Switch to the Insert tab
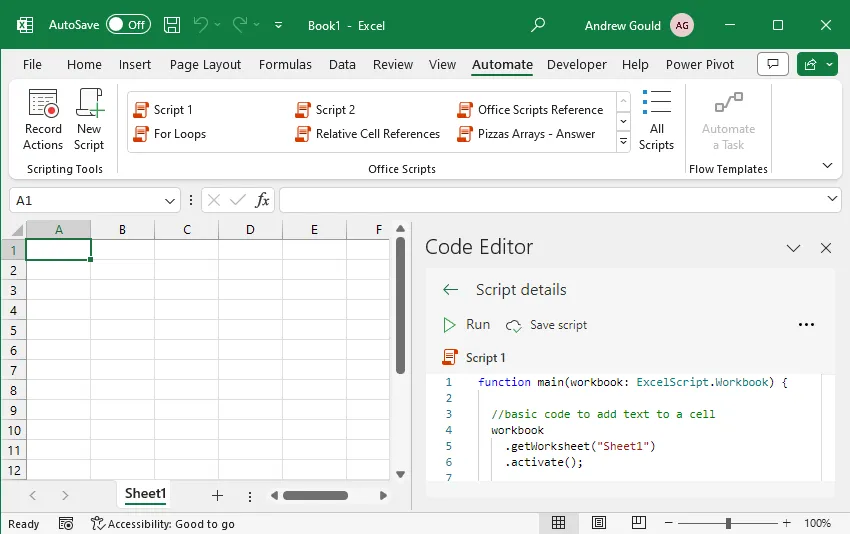The width and height of the screenshot is (850, 534). (134, 65)
